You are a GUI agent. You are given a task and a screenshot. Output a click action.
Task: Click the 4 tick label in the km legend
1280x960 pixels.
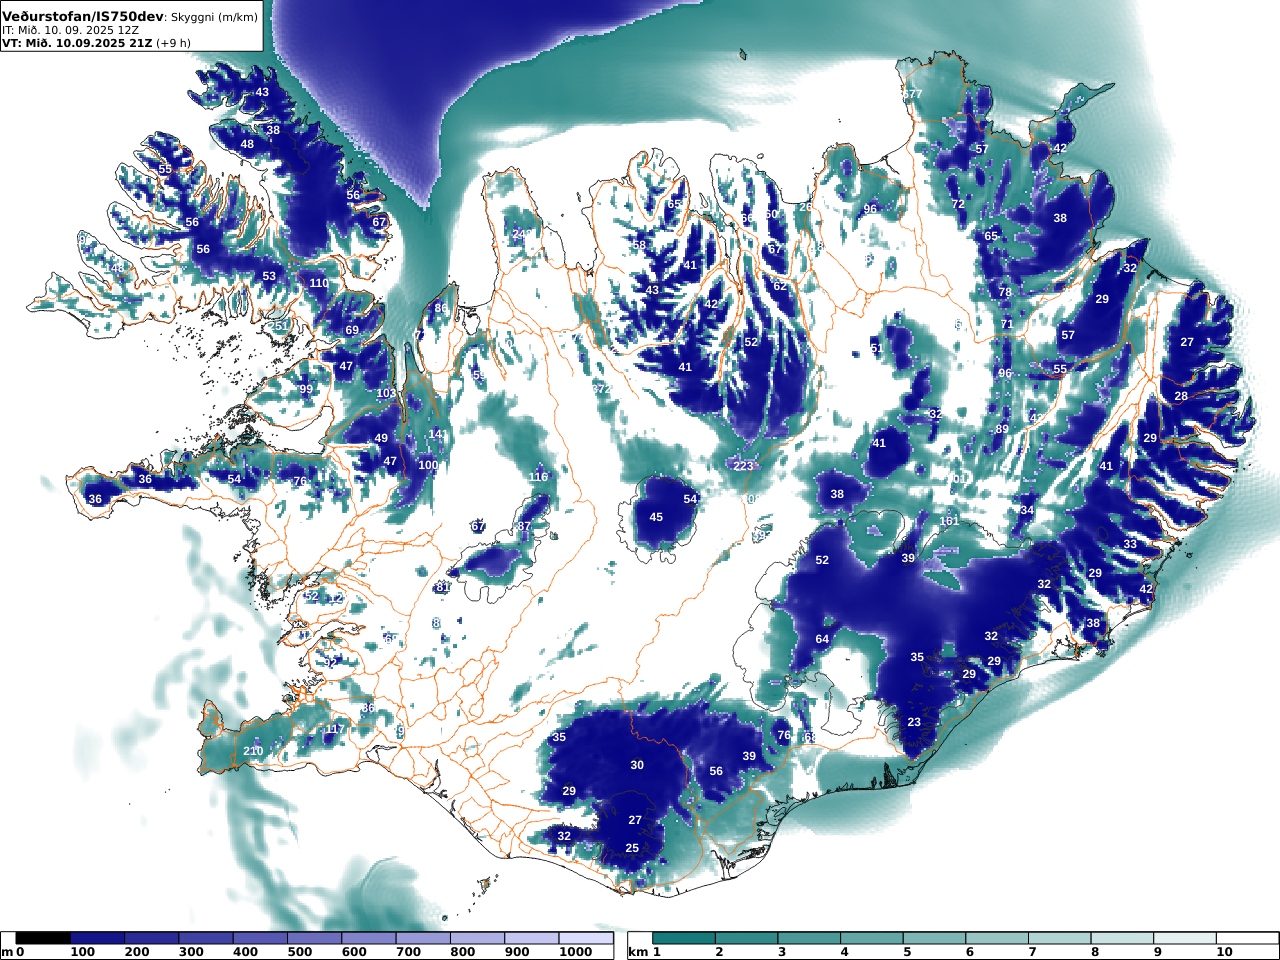(844, 952)
